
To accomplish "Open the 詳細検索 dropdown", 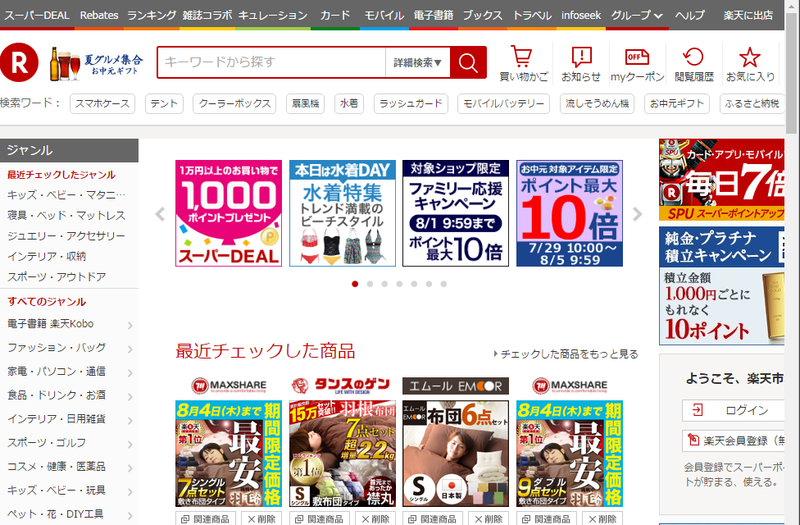I will point(418,63).
